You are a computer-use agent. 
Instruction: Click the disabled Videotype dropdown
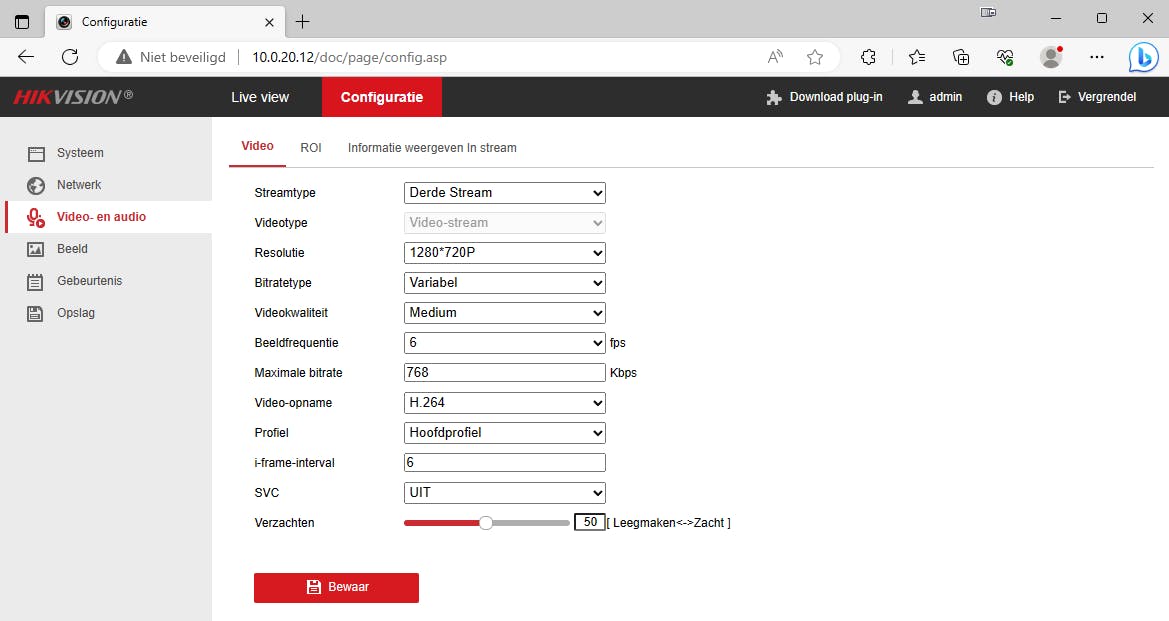point(505,223)
